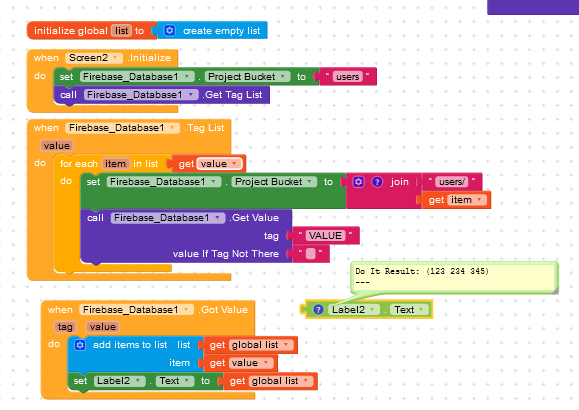579x410 pixels.
Task: Open the gear mutator on join block
Action: coord(358,182)
